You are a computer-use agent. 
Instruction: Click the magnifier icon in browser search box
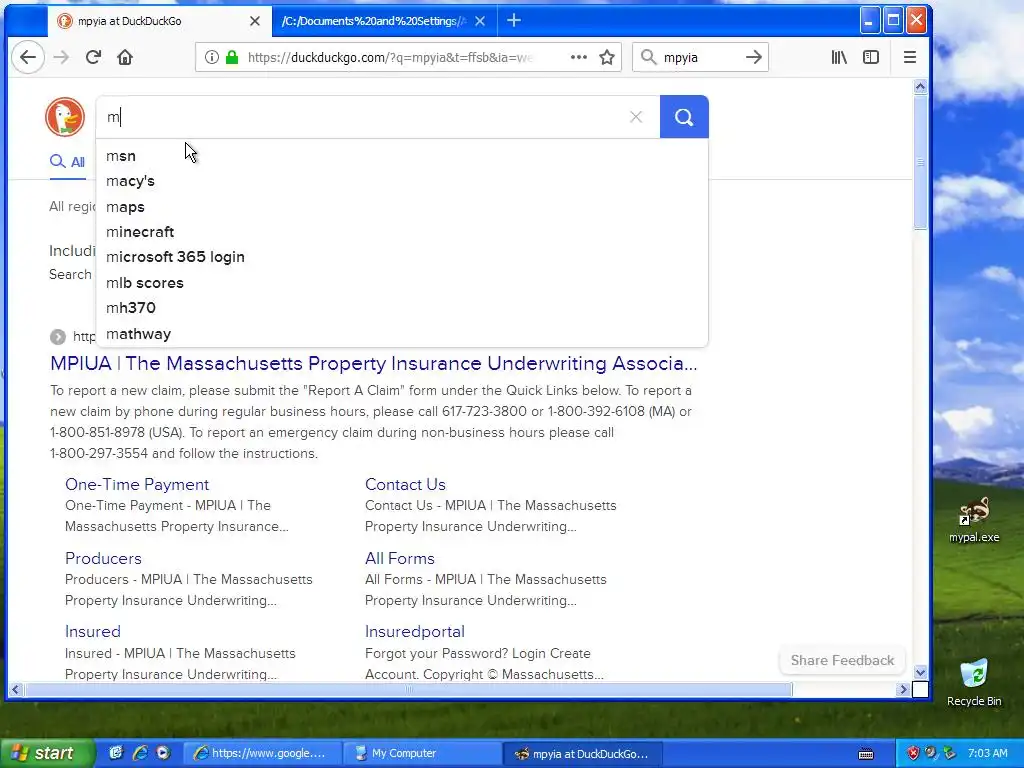click(648, 57)
